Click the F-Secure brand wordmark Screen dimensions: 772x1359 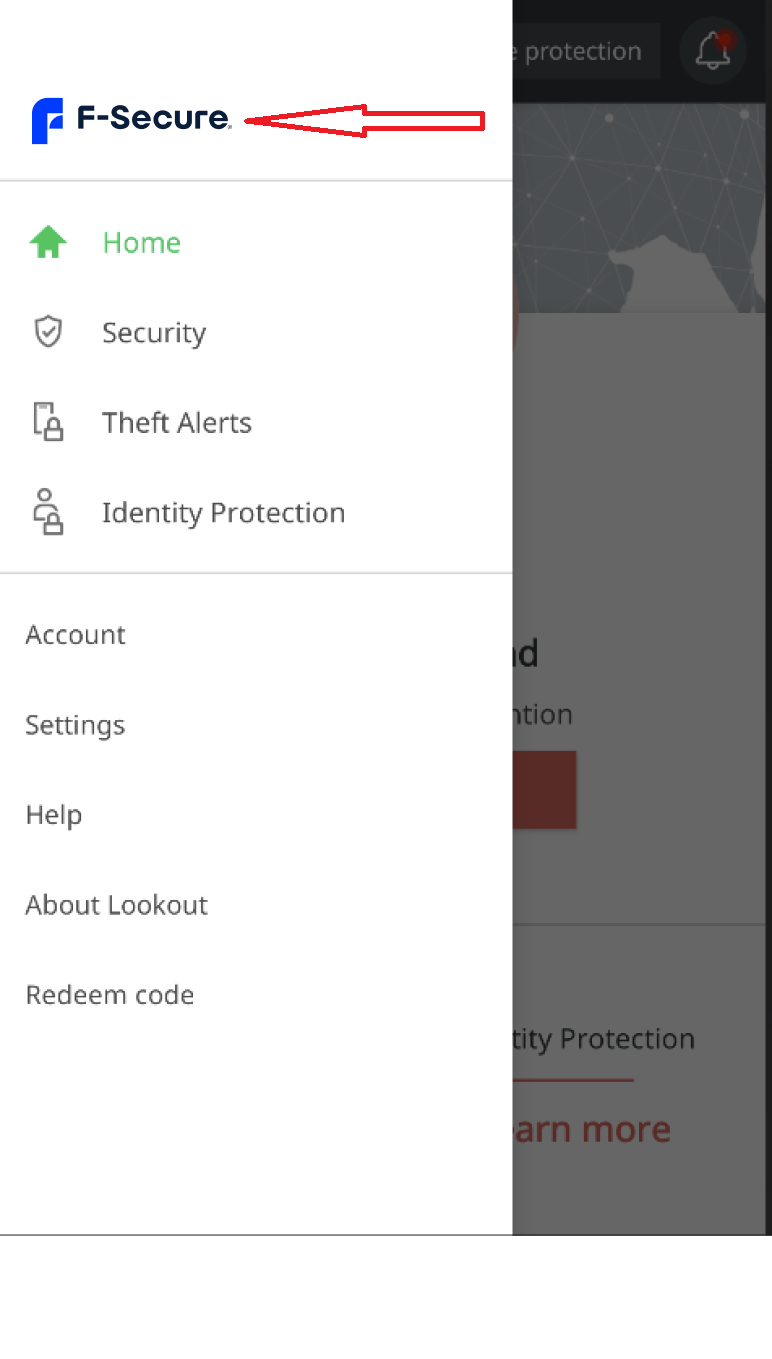point(154,118)
